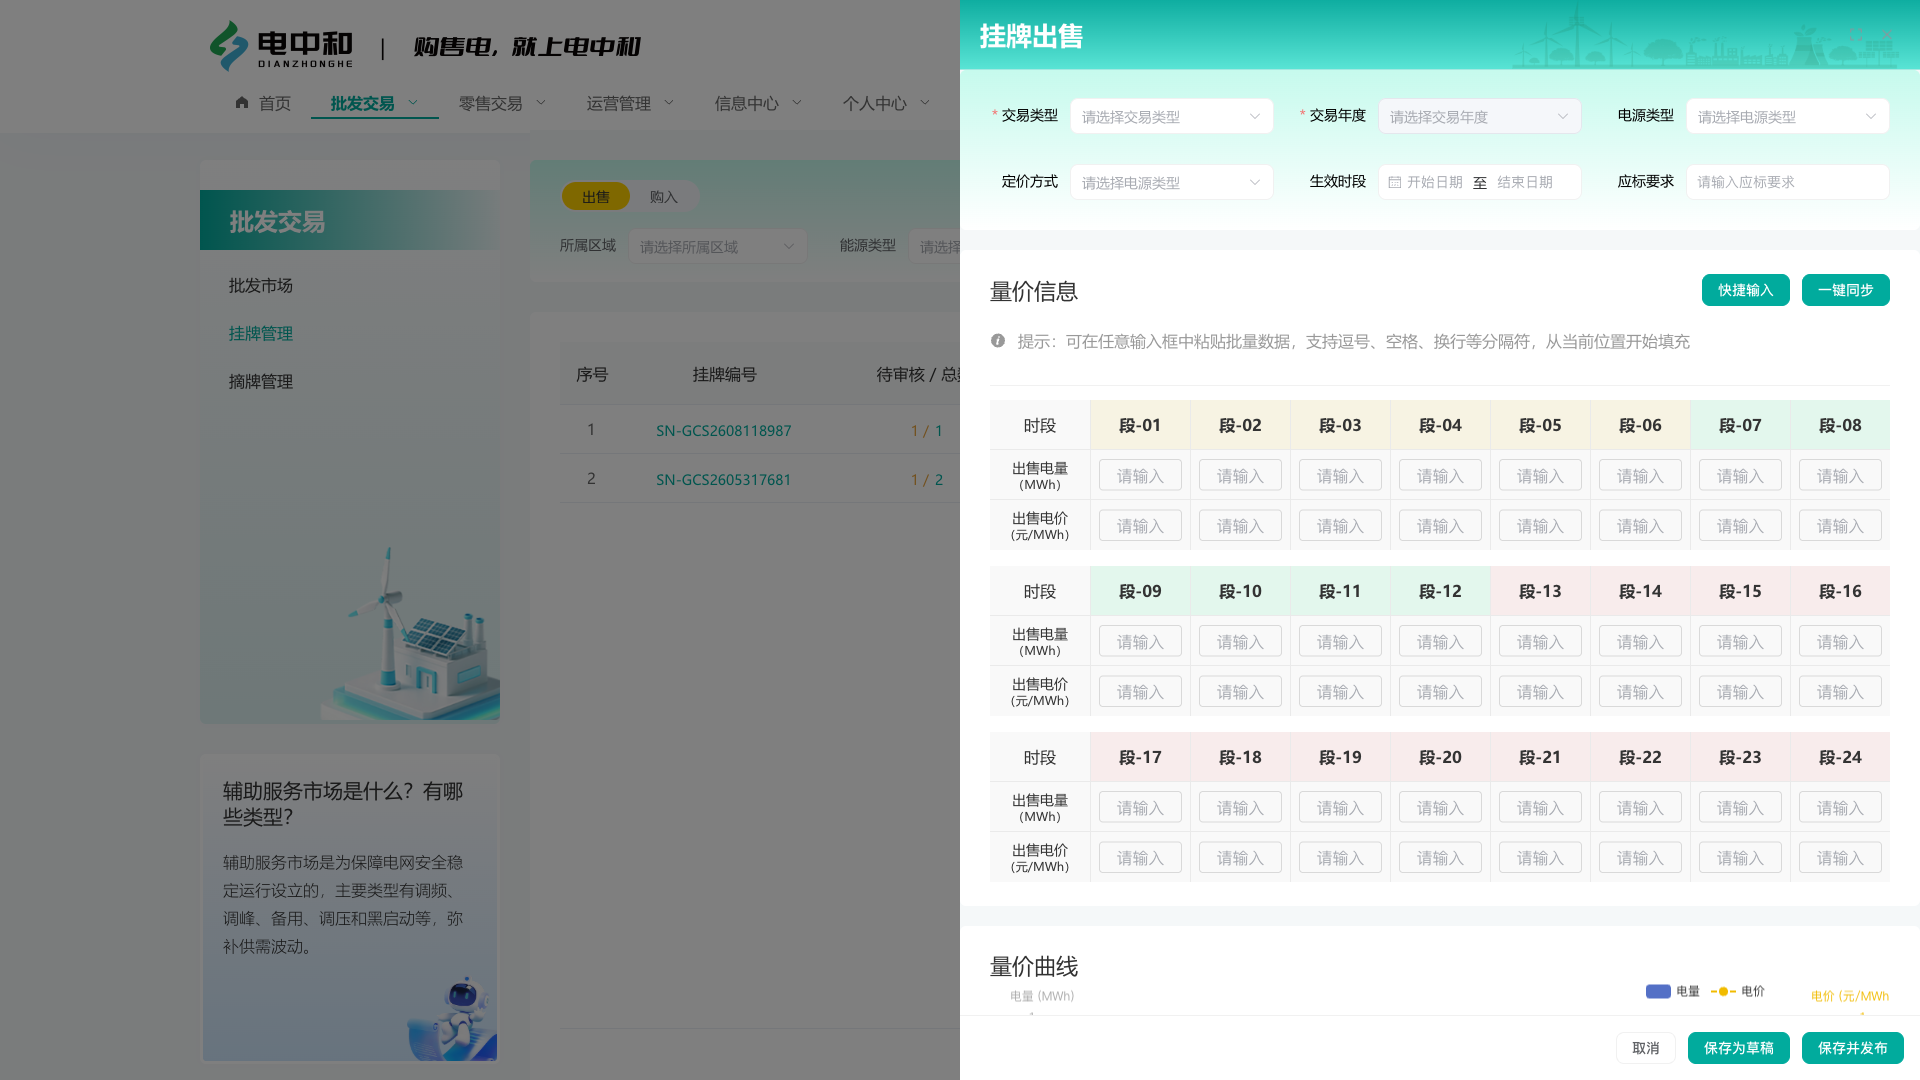Switch to the 购入 toggle in background page
1920x1080 pixels.
pyautogui.click(x=664, y=197)
